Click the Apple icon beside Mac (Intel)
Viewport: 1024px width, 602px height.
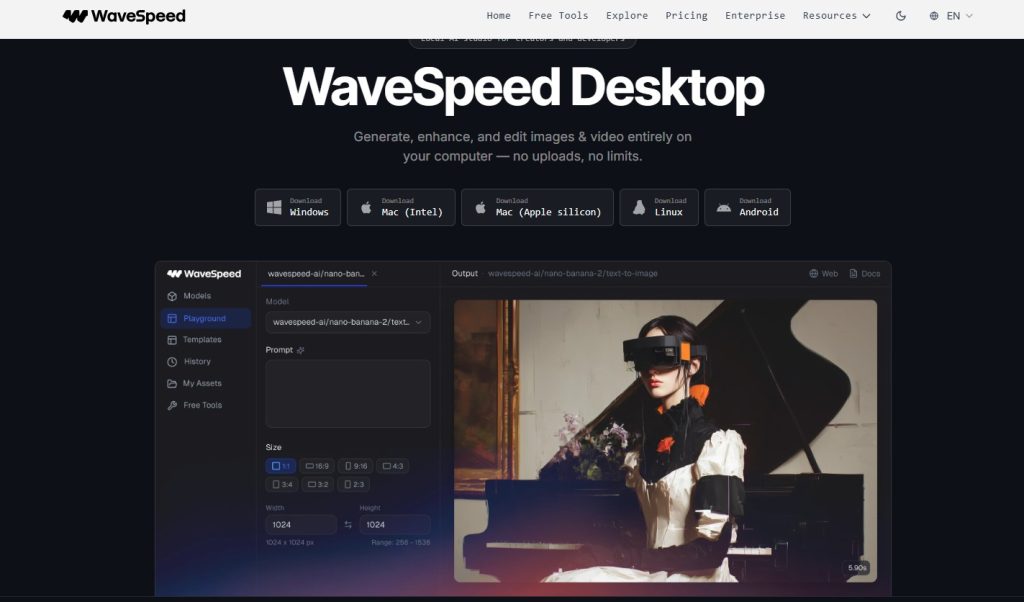click(x=366, y=208)
